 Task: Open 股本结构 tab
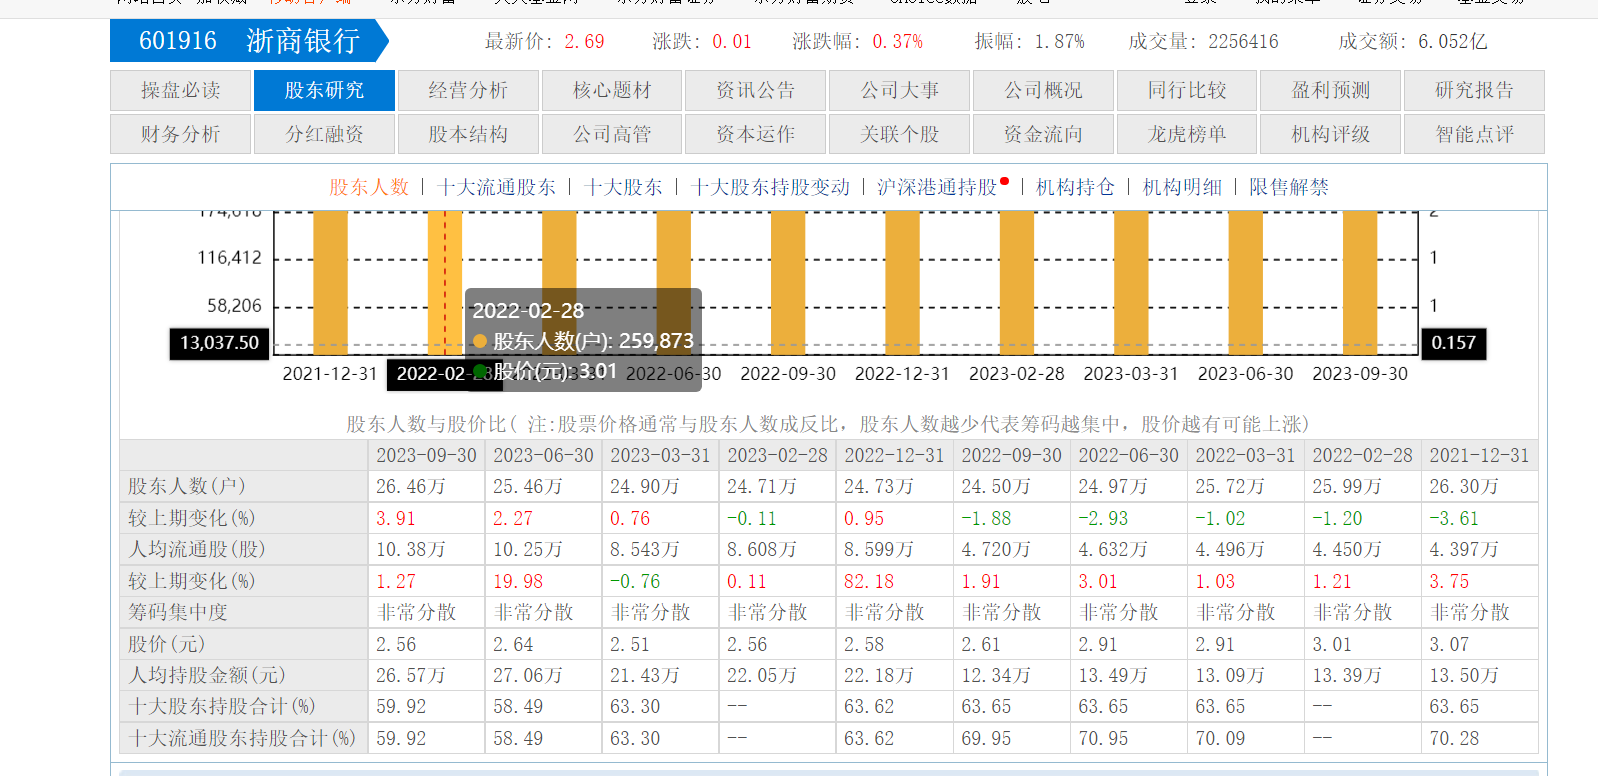click(468, 134)
